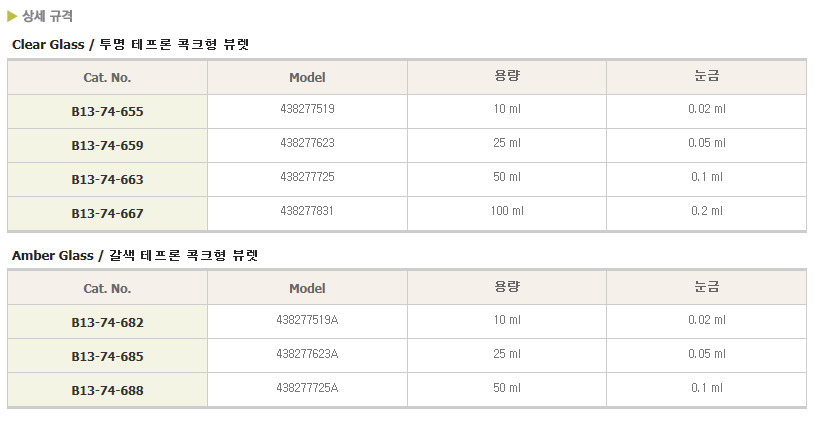Click the Clear Glass table Cat. No. header
832x427 pixels.
(107, 77)
